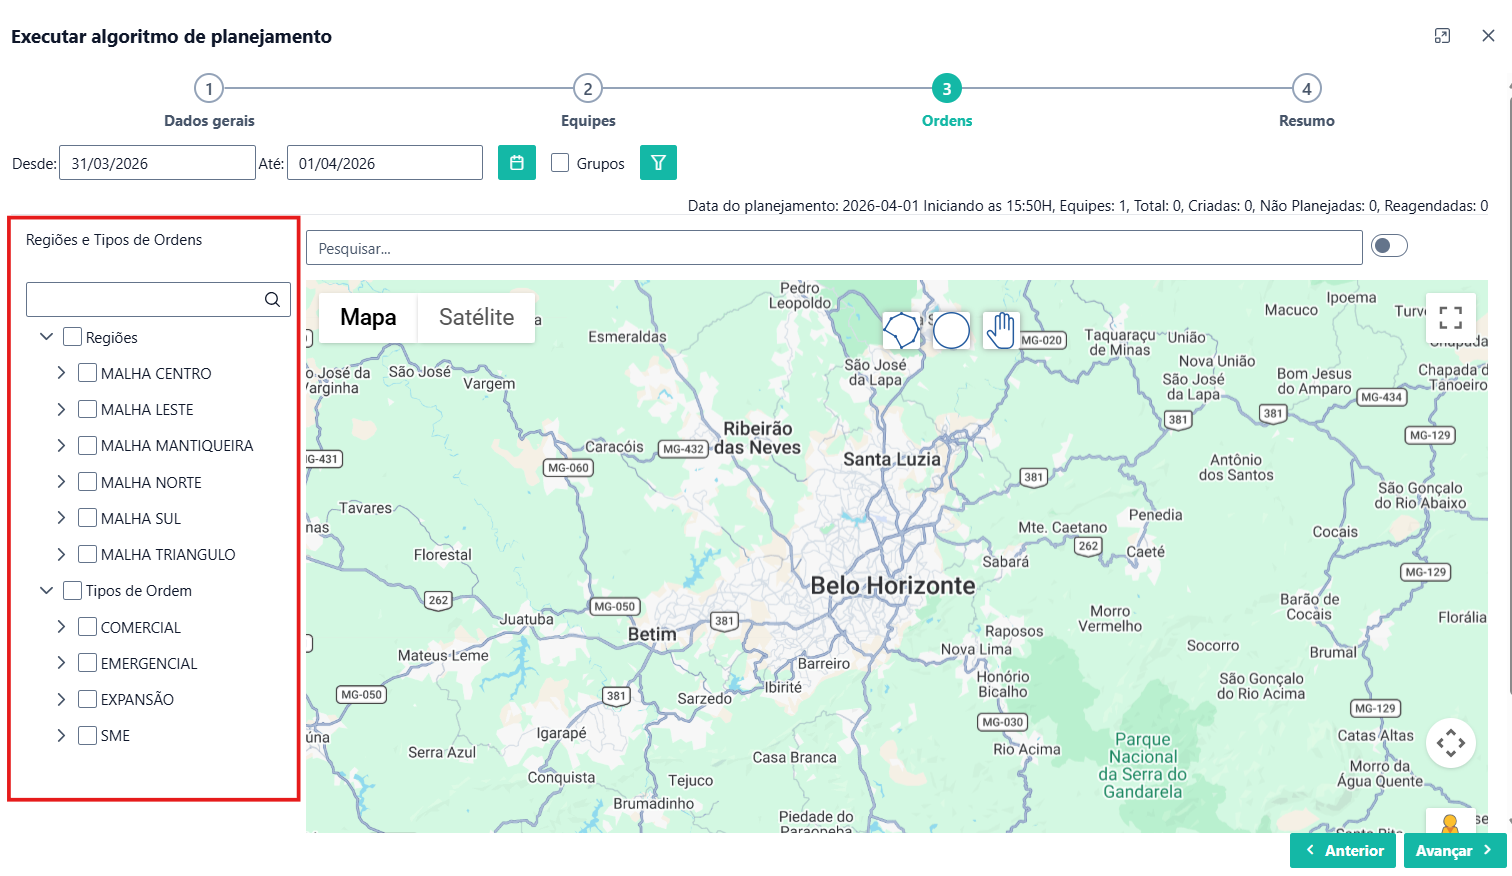
Task: Click the map camera pan control
Action: click(x=1450, y=743)
